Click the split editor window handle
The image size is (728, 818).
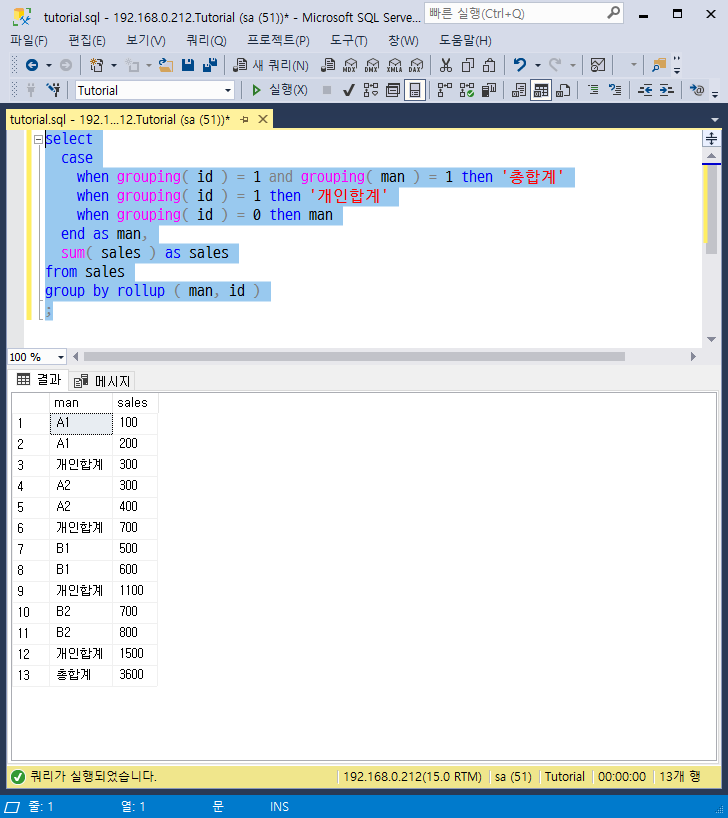click(x=711, y=139)
